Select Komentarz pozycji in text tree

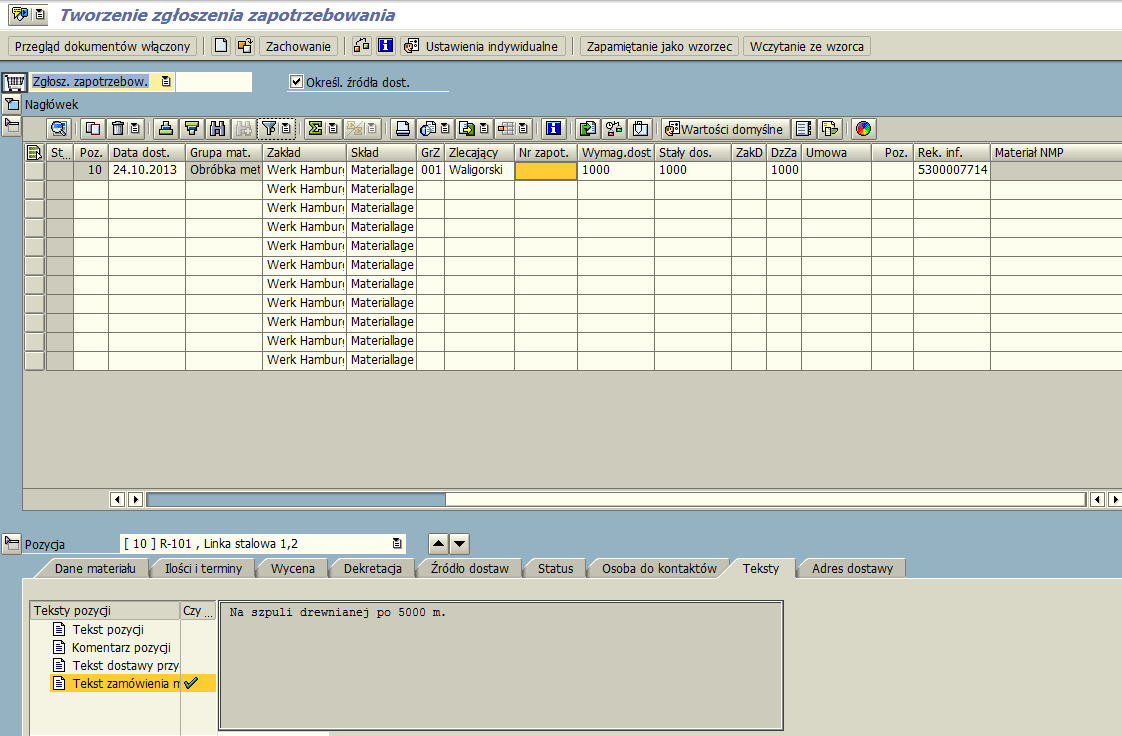tap(121, 647)
